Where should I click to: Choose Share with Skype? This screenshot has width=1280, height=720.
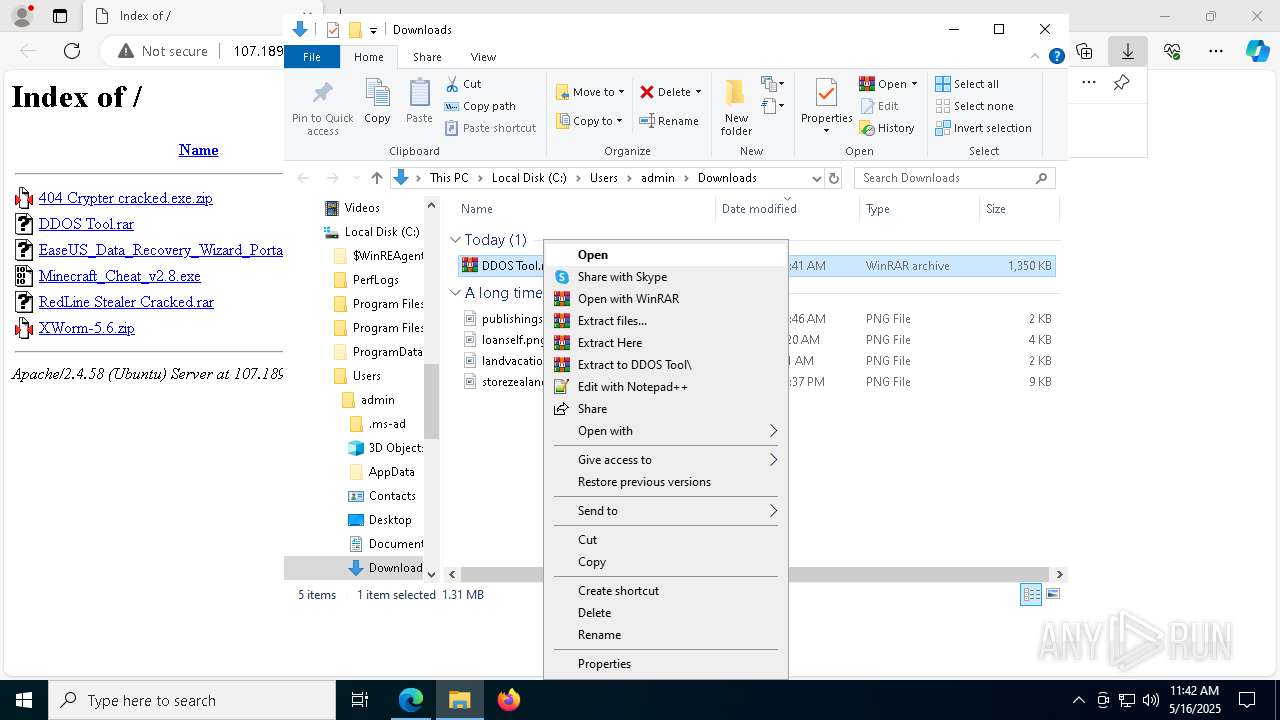tap(666, 277)
